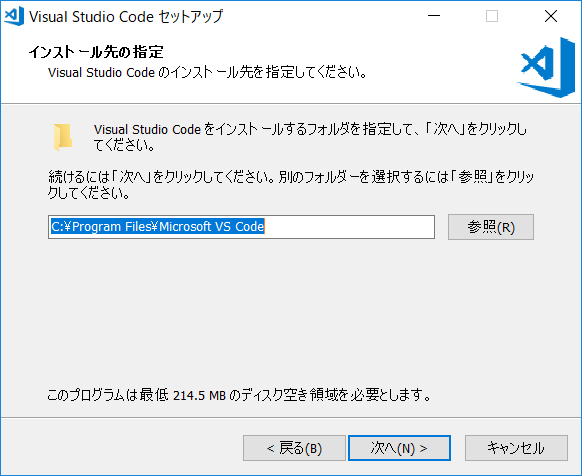582x476 pixels.
Task: Place cursor in empty area of path field
Action: (x=349, y=227)
